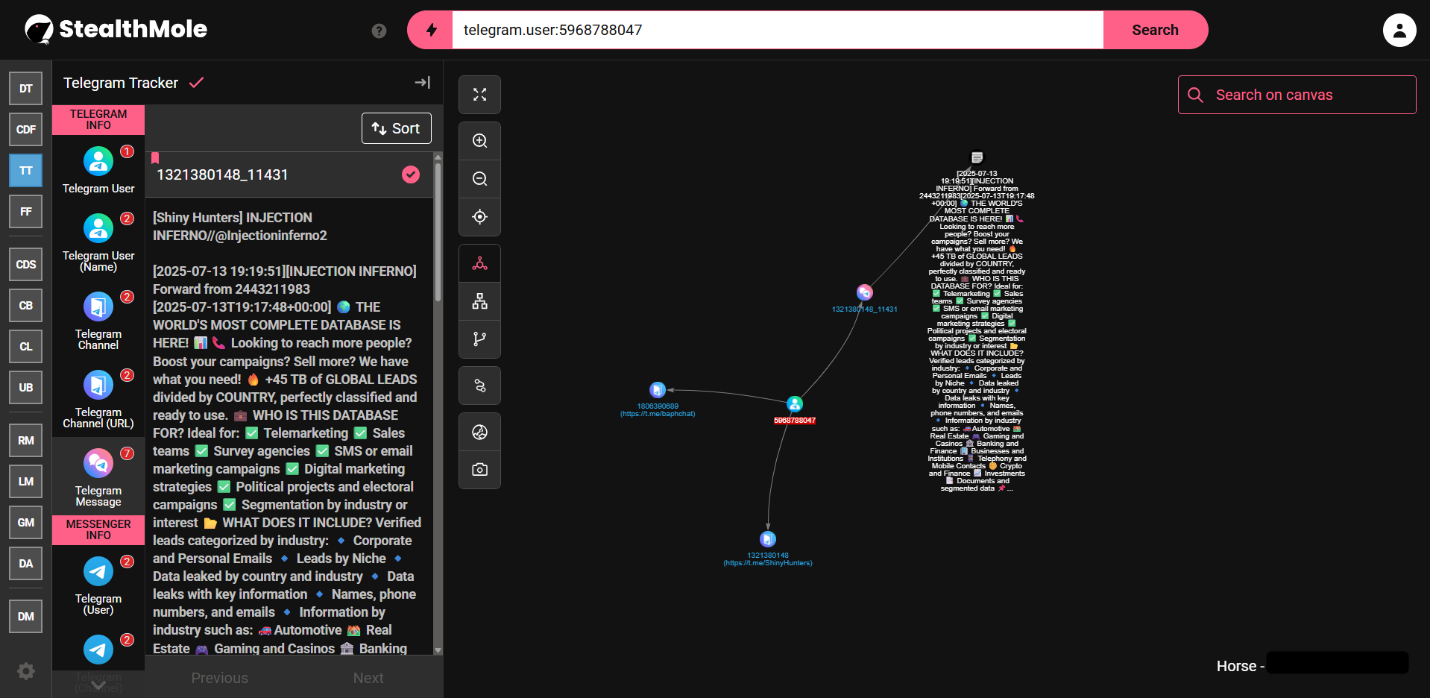
Task: Select the 1321380148 ShinyHunters channel node
Action: point(768,539)
